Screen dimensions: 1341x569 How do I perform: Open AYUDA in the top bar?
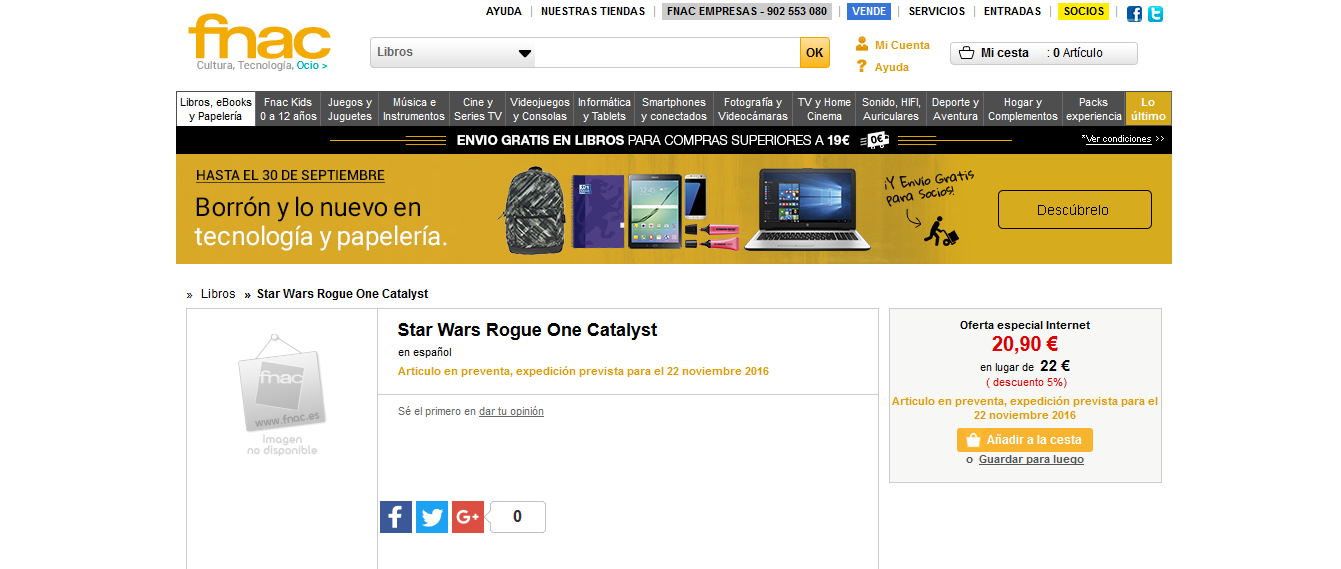point(504,11)
